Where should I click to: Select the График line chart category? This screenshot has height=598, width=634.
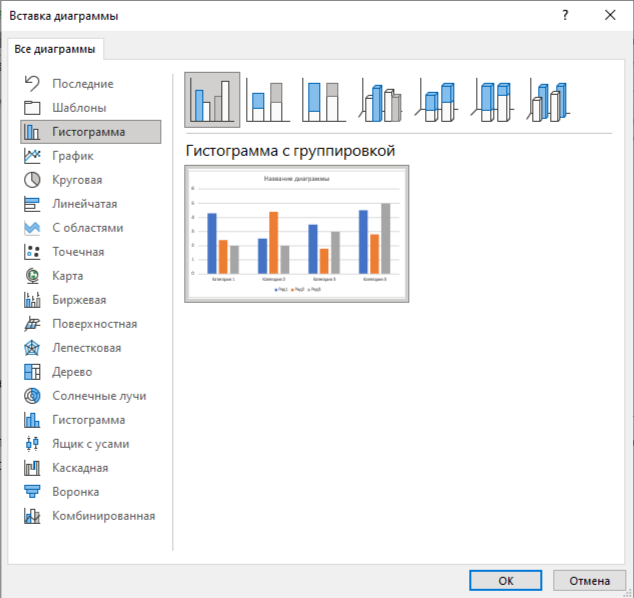coord(73,156)
